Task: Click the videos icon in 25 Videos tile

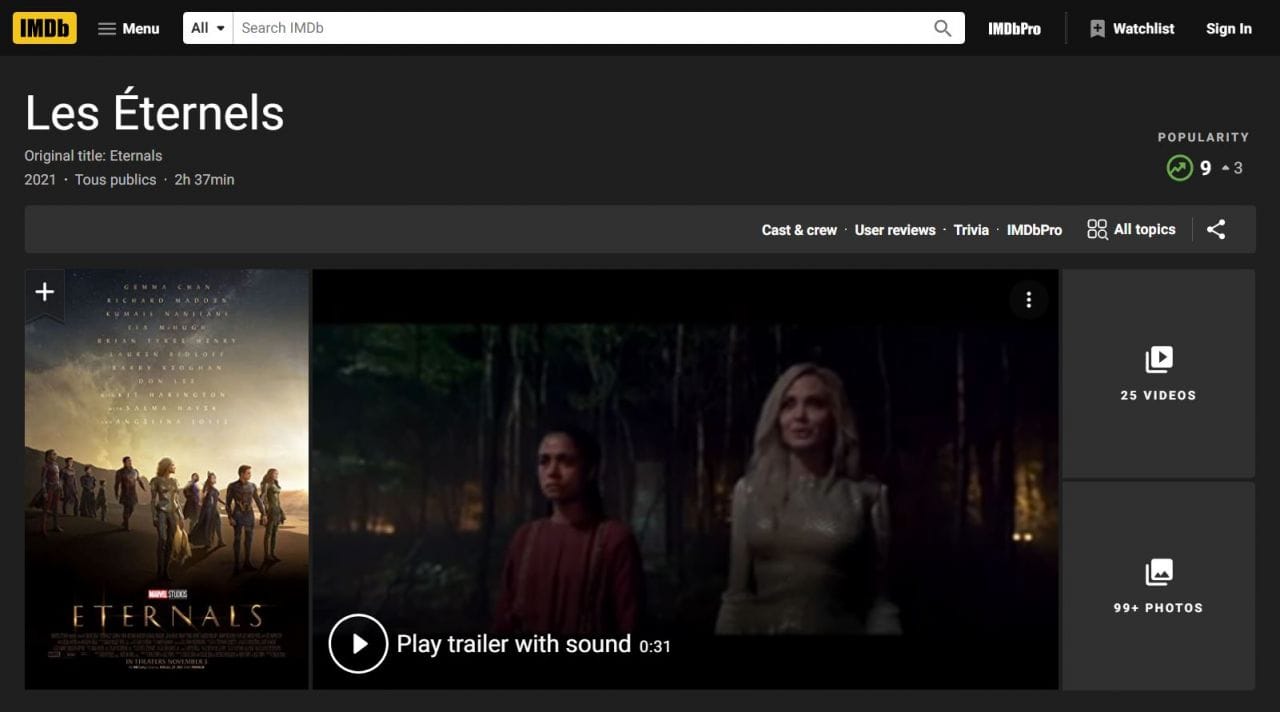Action: click(x=1158, y=360)
